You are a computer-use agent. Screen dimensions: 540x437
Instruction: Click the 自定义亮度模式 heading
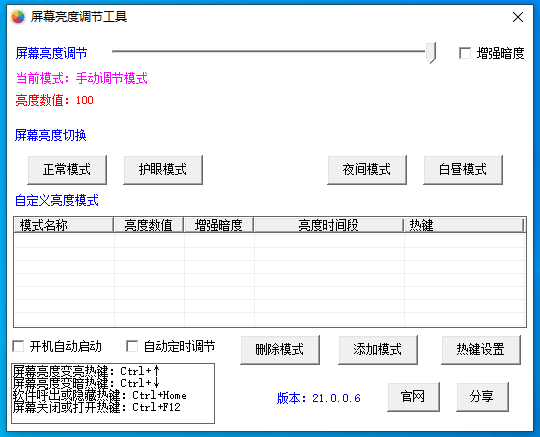[x=57, y=200]
